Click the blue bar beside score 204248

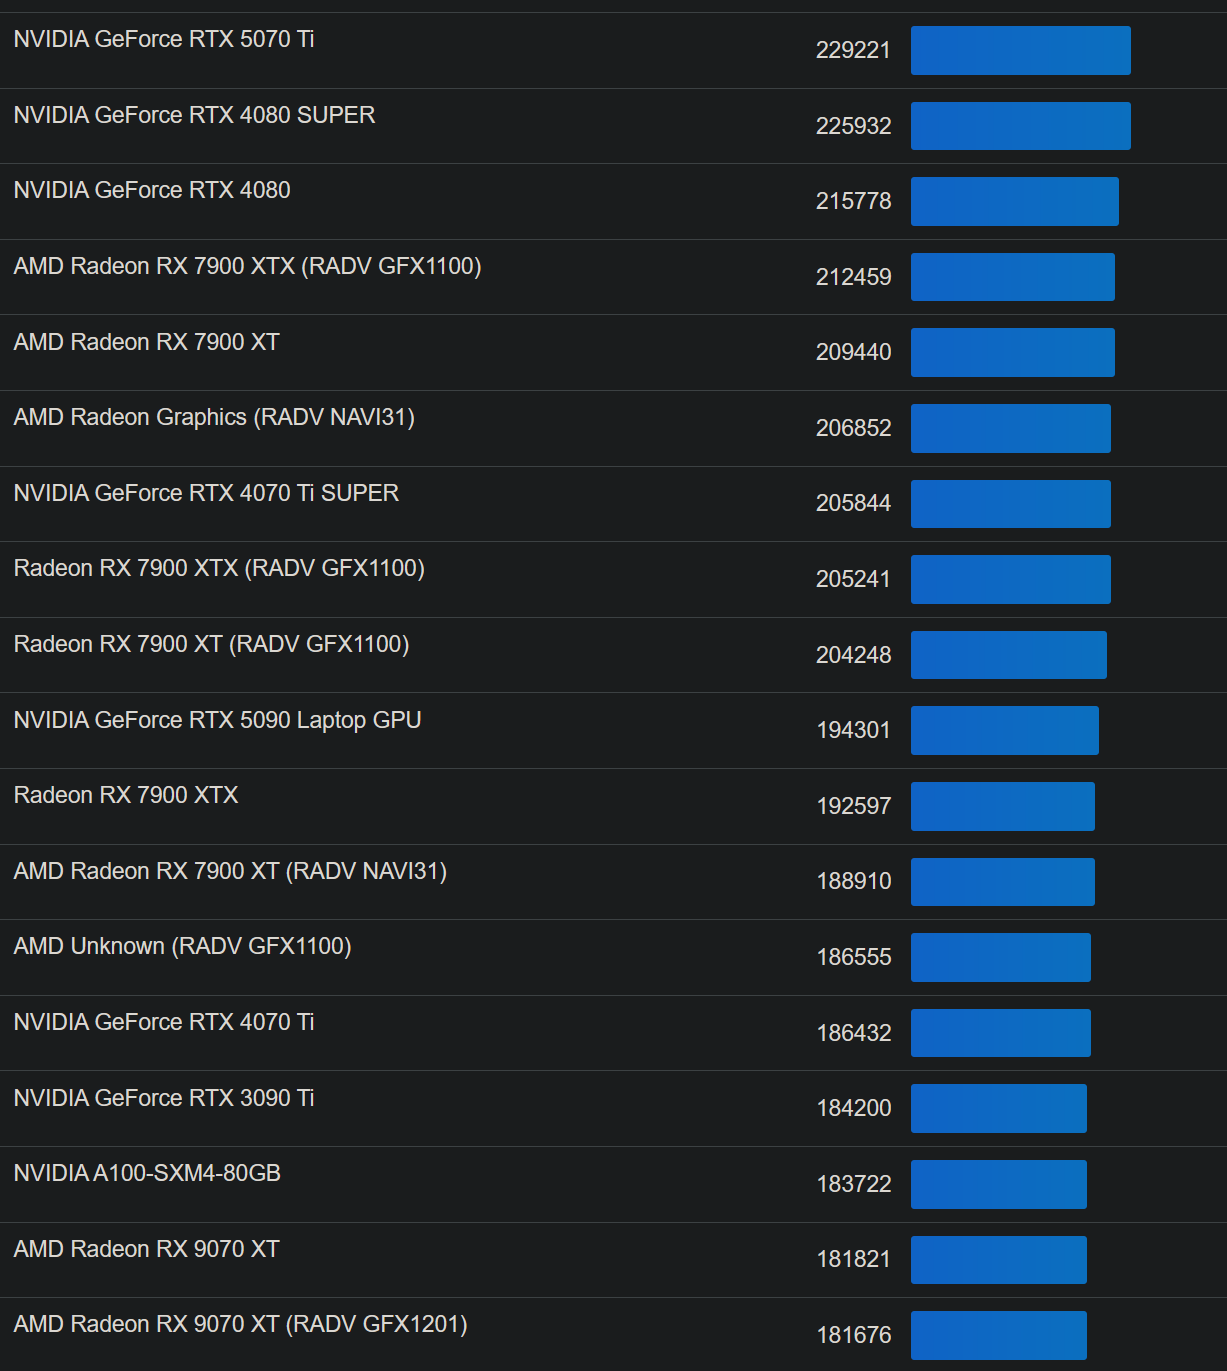[x=1009, y=655]
